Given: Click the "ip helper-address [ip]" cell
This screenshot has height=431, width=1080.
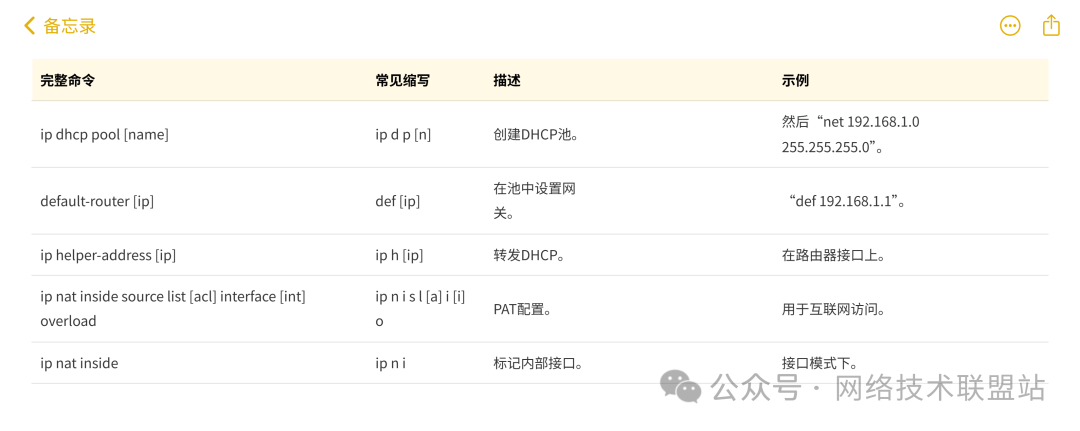Looking at the screenshot, I should pos(108,255).
